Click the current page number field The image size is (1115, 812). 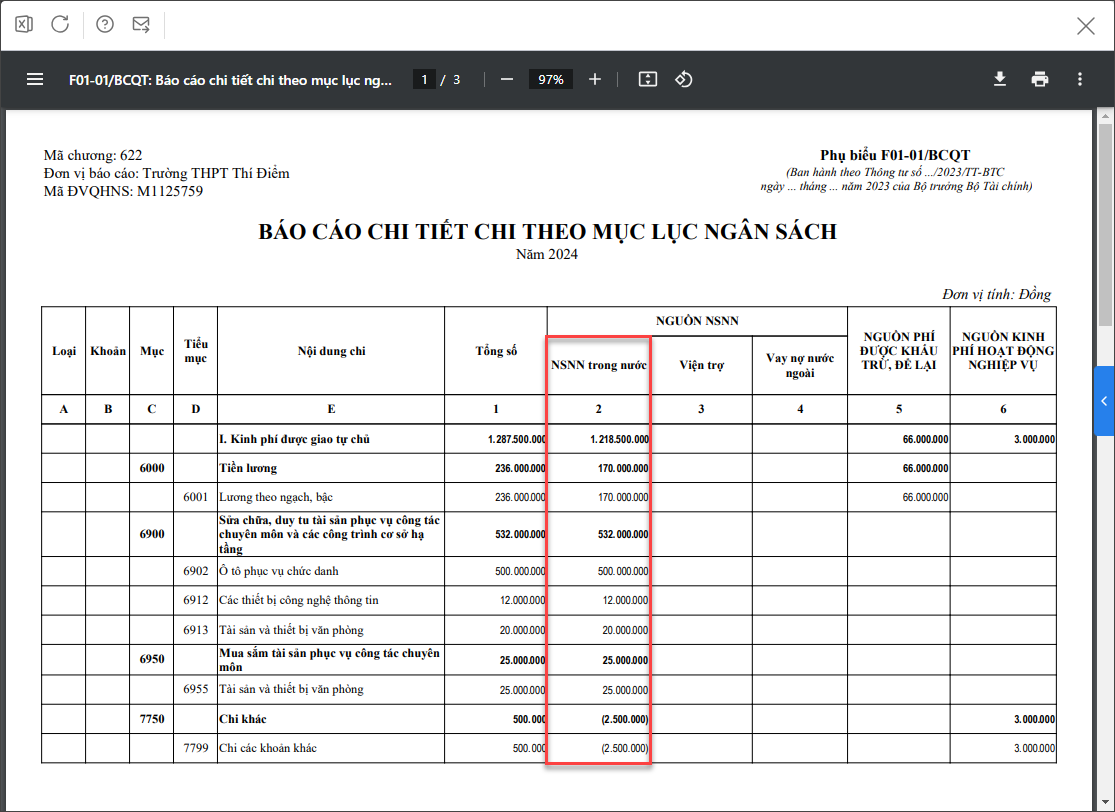[x=424, y=79]
